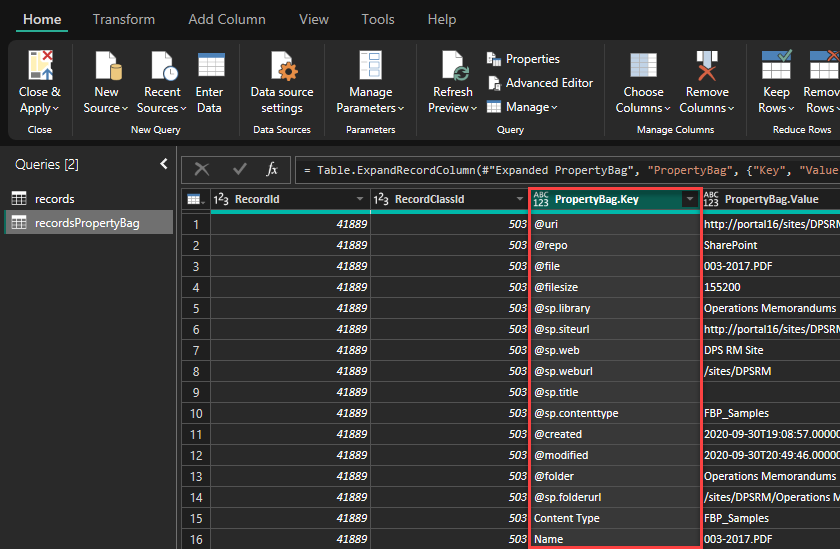Confirm formula with the checkmark button
The width and height of the screenshot is (840, 549).
coord(239,169)
